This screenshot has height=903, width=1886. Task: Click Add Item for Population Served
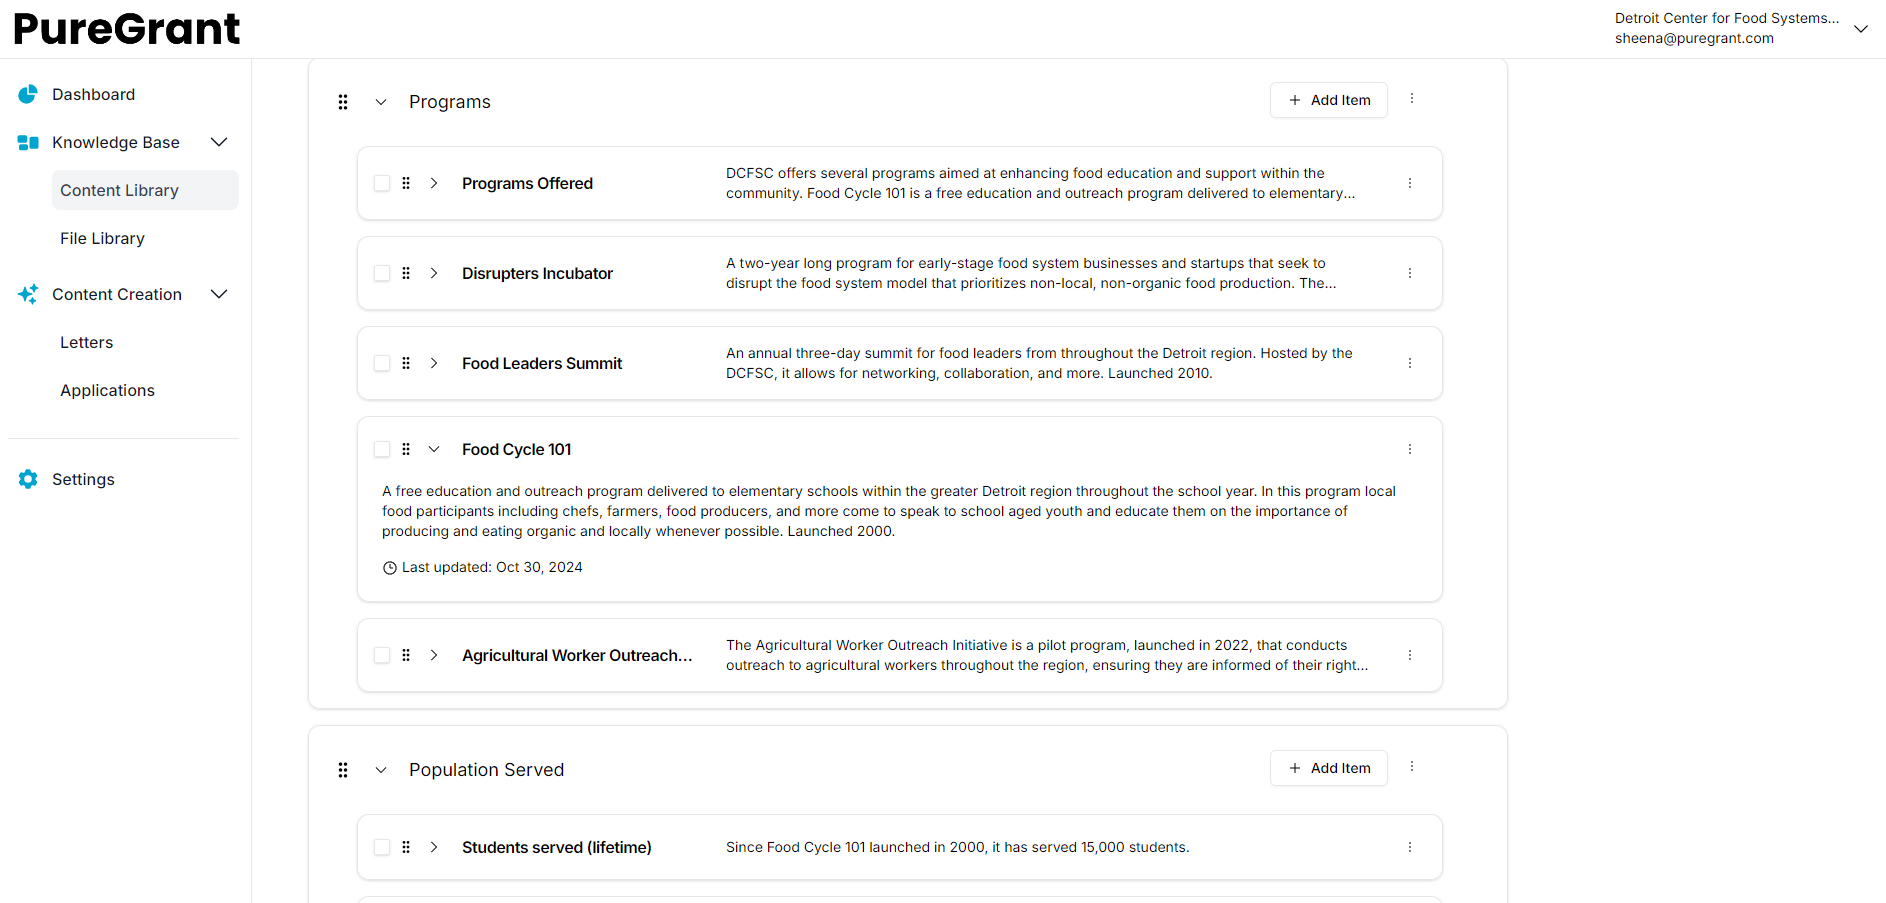click(1328, 768)
